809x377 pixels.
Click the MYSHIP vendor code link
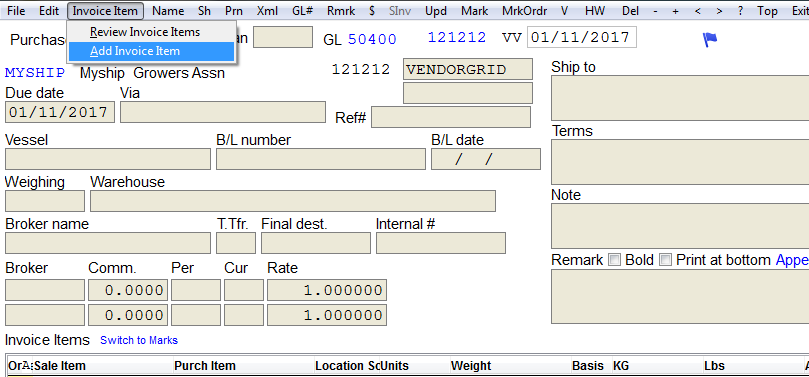[x=35, y=73]
